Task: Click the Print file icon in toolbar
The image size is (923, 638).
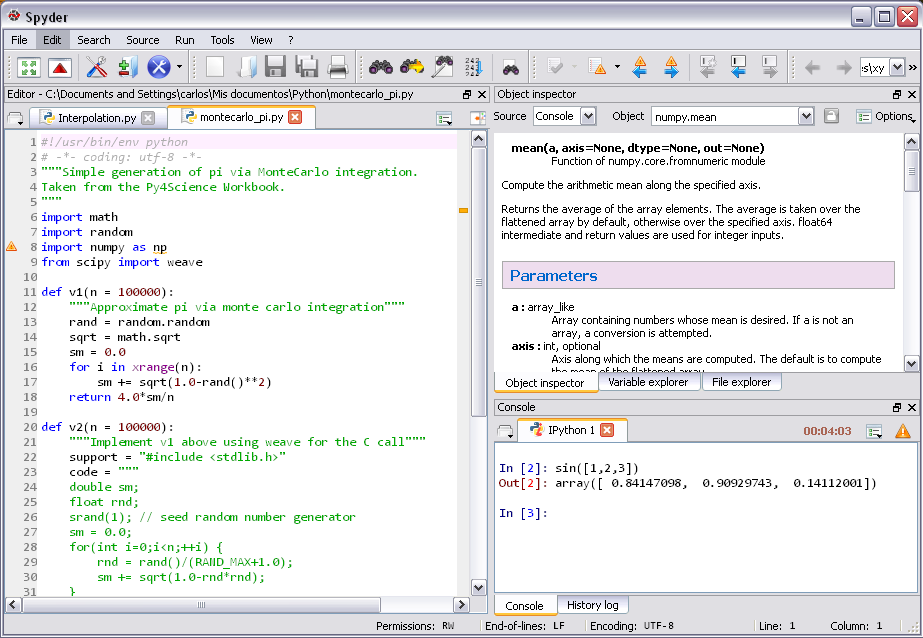Action: [337, 68]
